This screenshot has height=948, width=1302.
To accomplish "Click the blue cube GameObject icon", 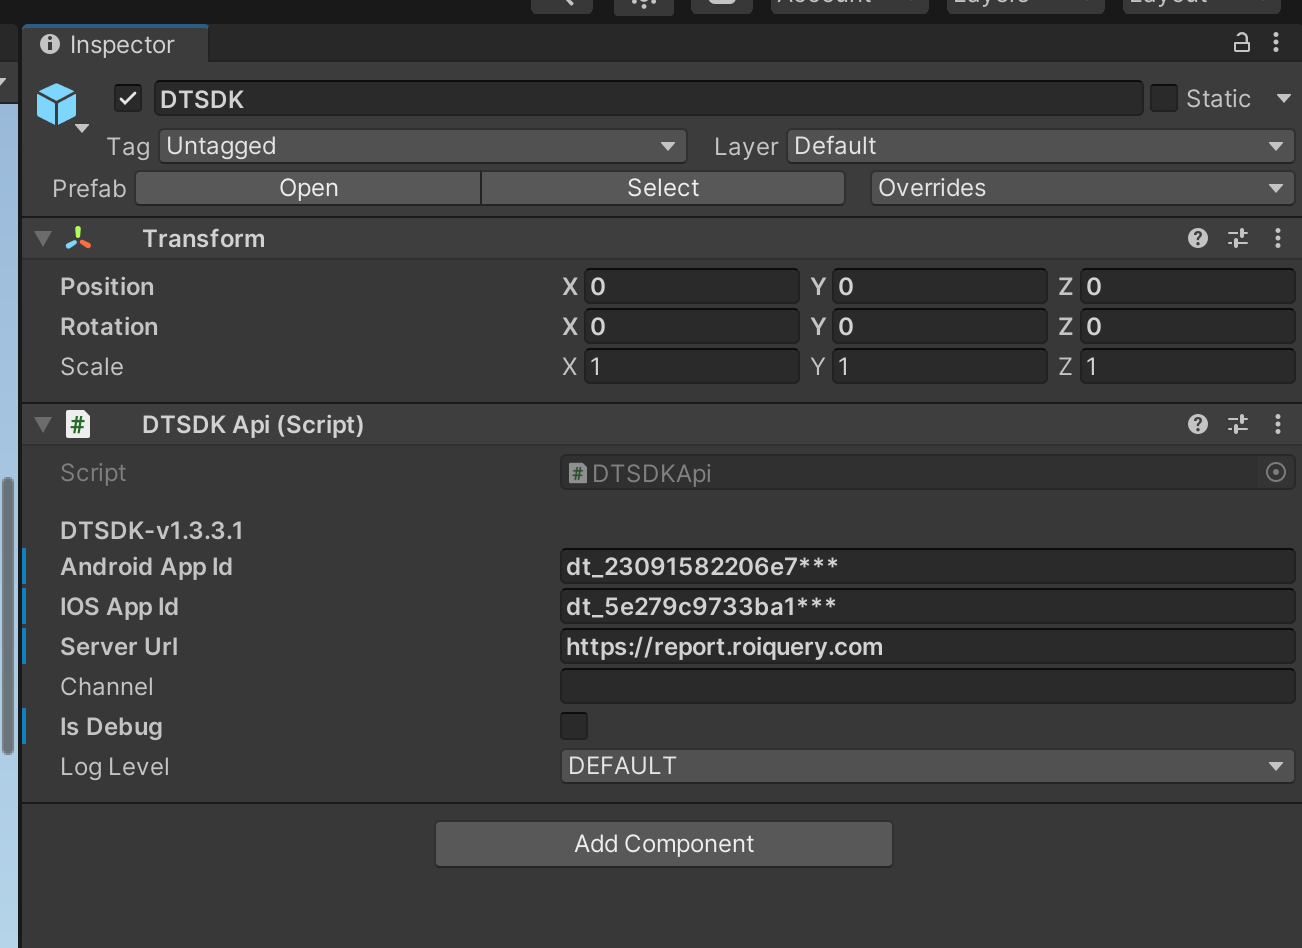I will [x=57, y=104].
